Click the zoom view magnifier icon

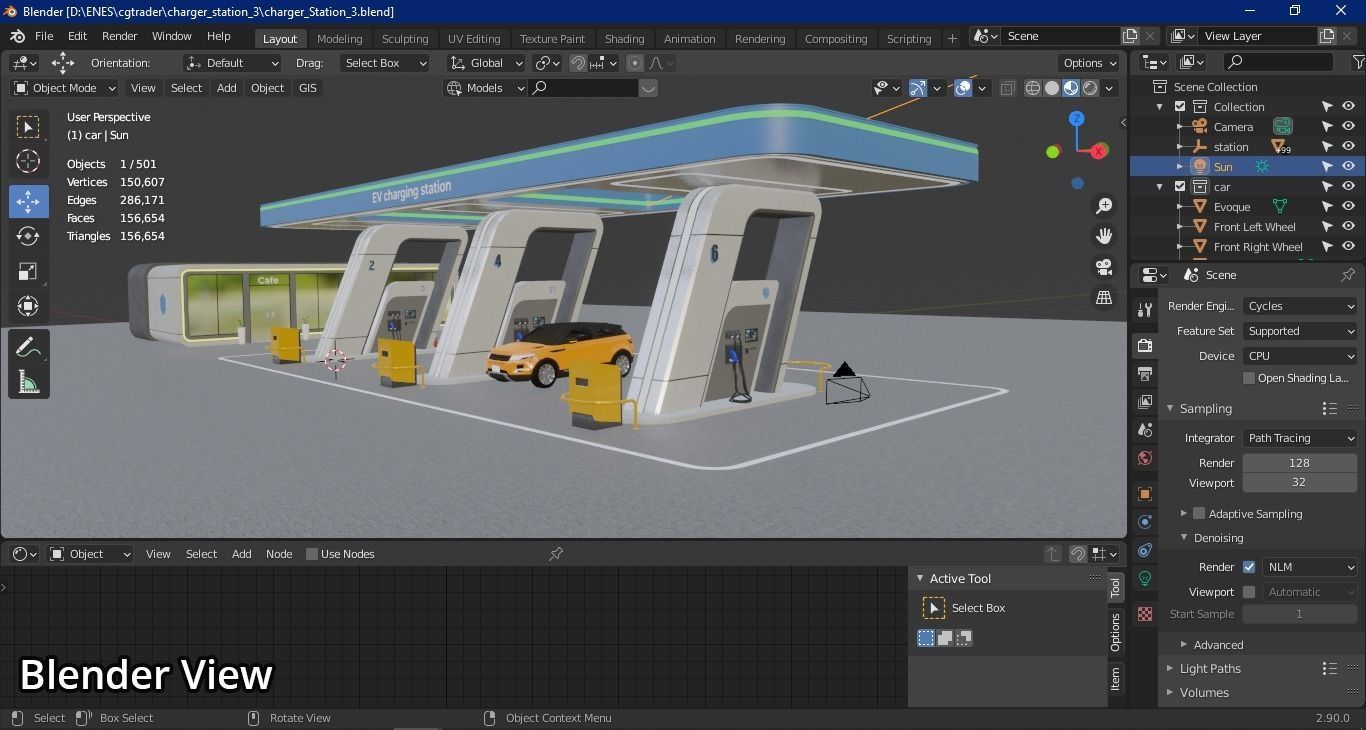(x=1104, y=206)
